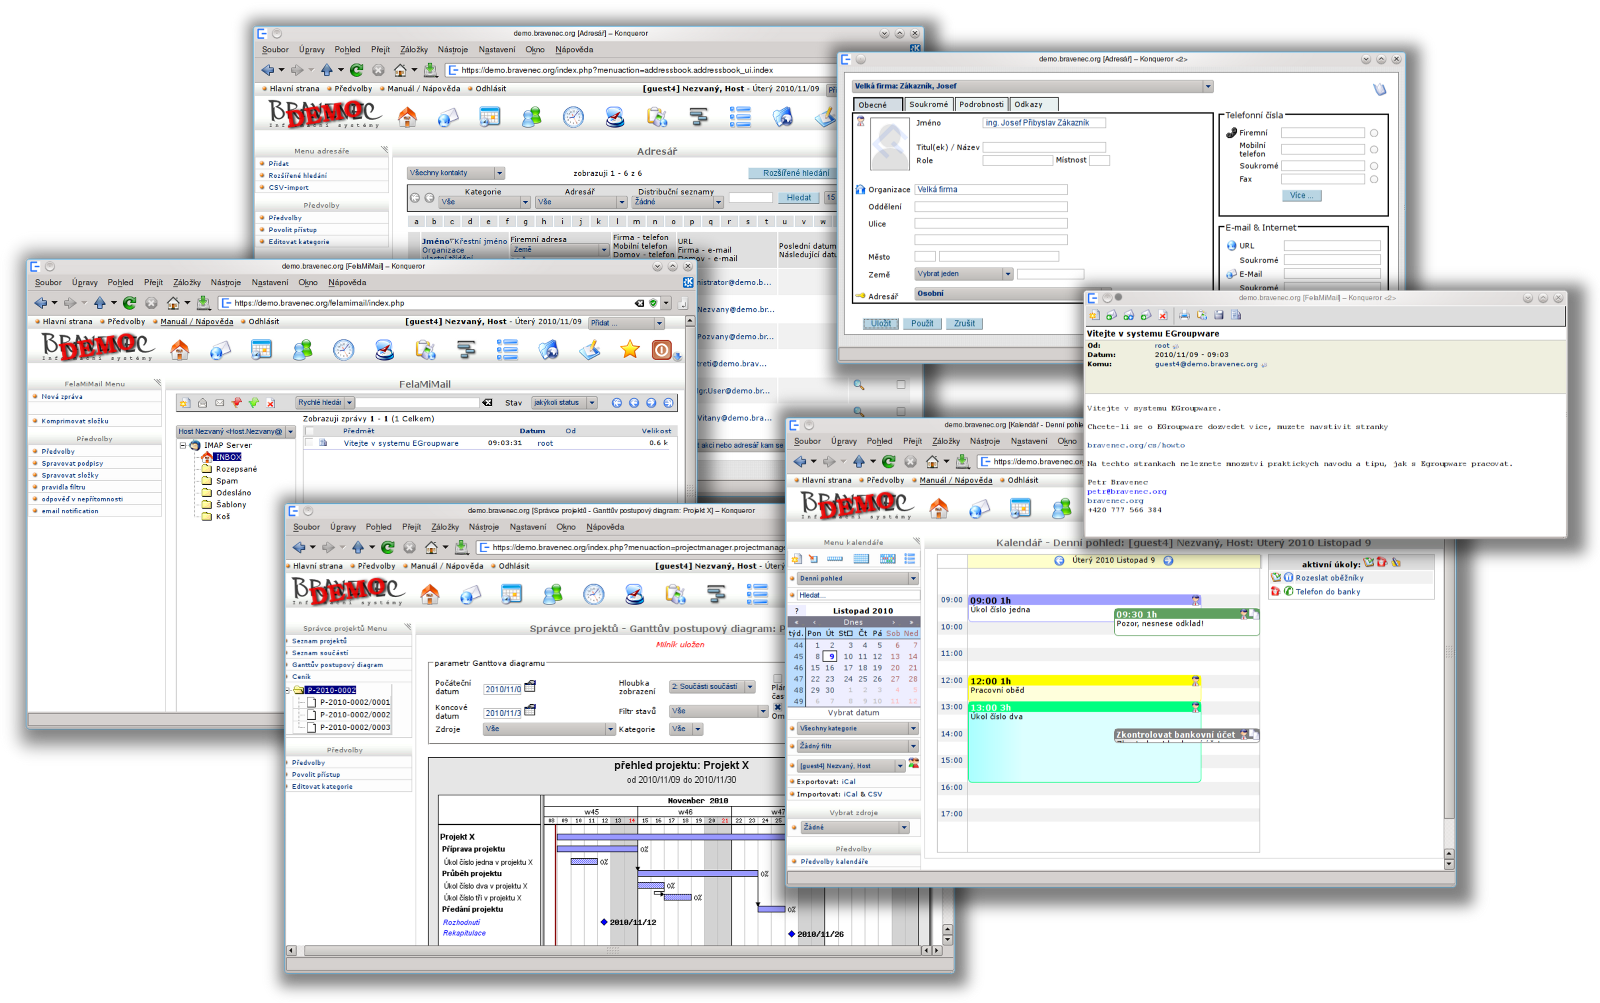Open the clock timesheet icon in FelaMiMail window
This screenshot has width=1600, height=1003.
343,349
